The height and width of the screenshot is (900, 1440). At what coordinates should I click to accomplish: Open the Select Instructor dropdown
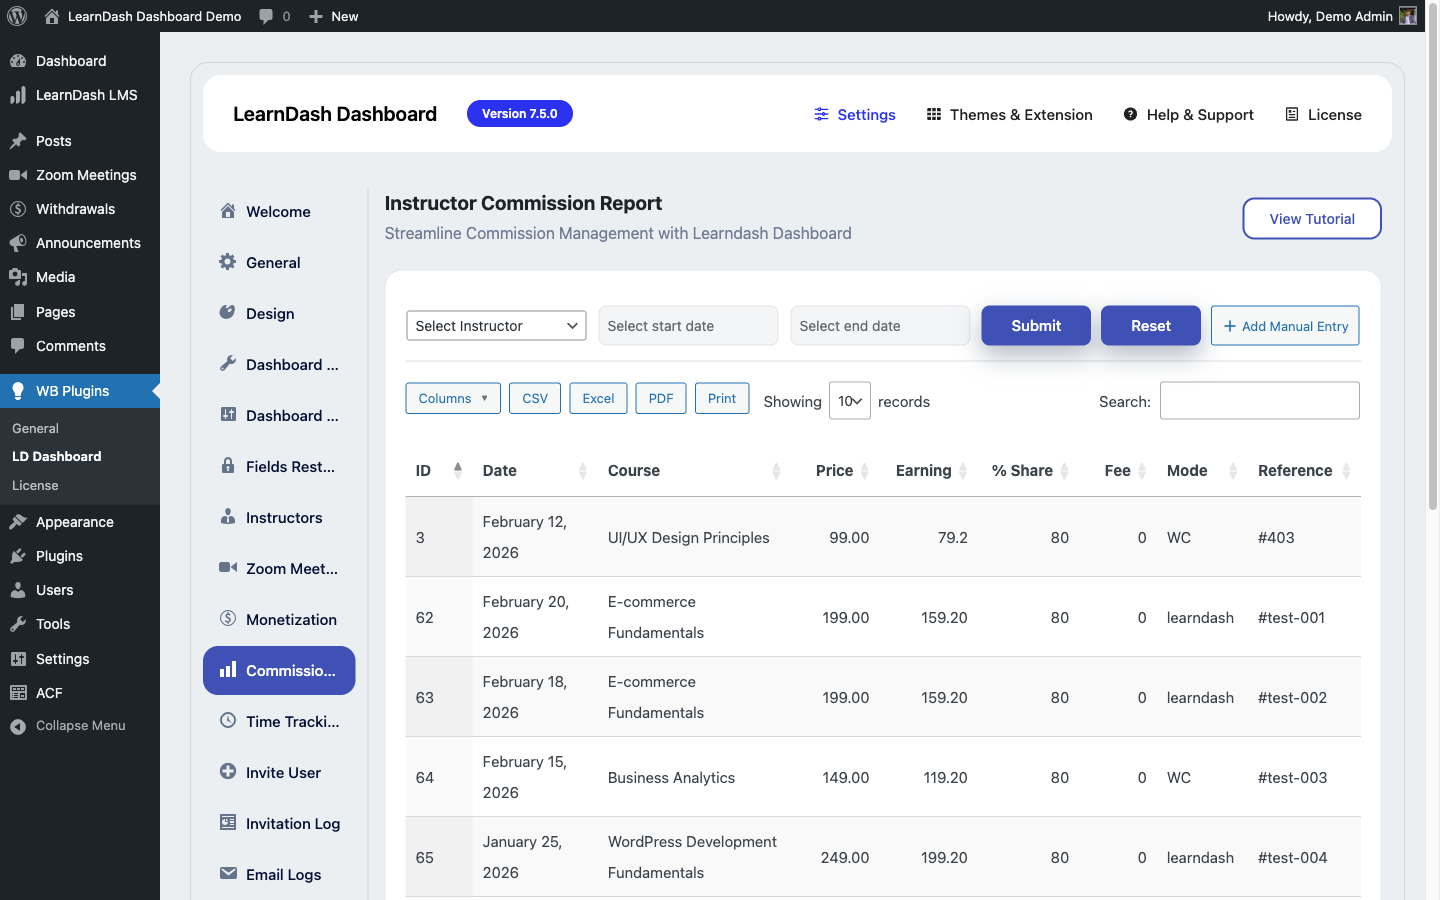coord(496,326)
